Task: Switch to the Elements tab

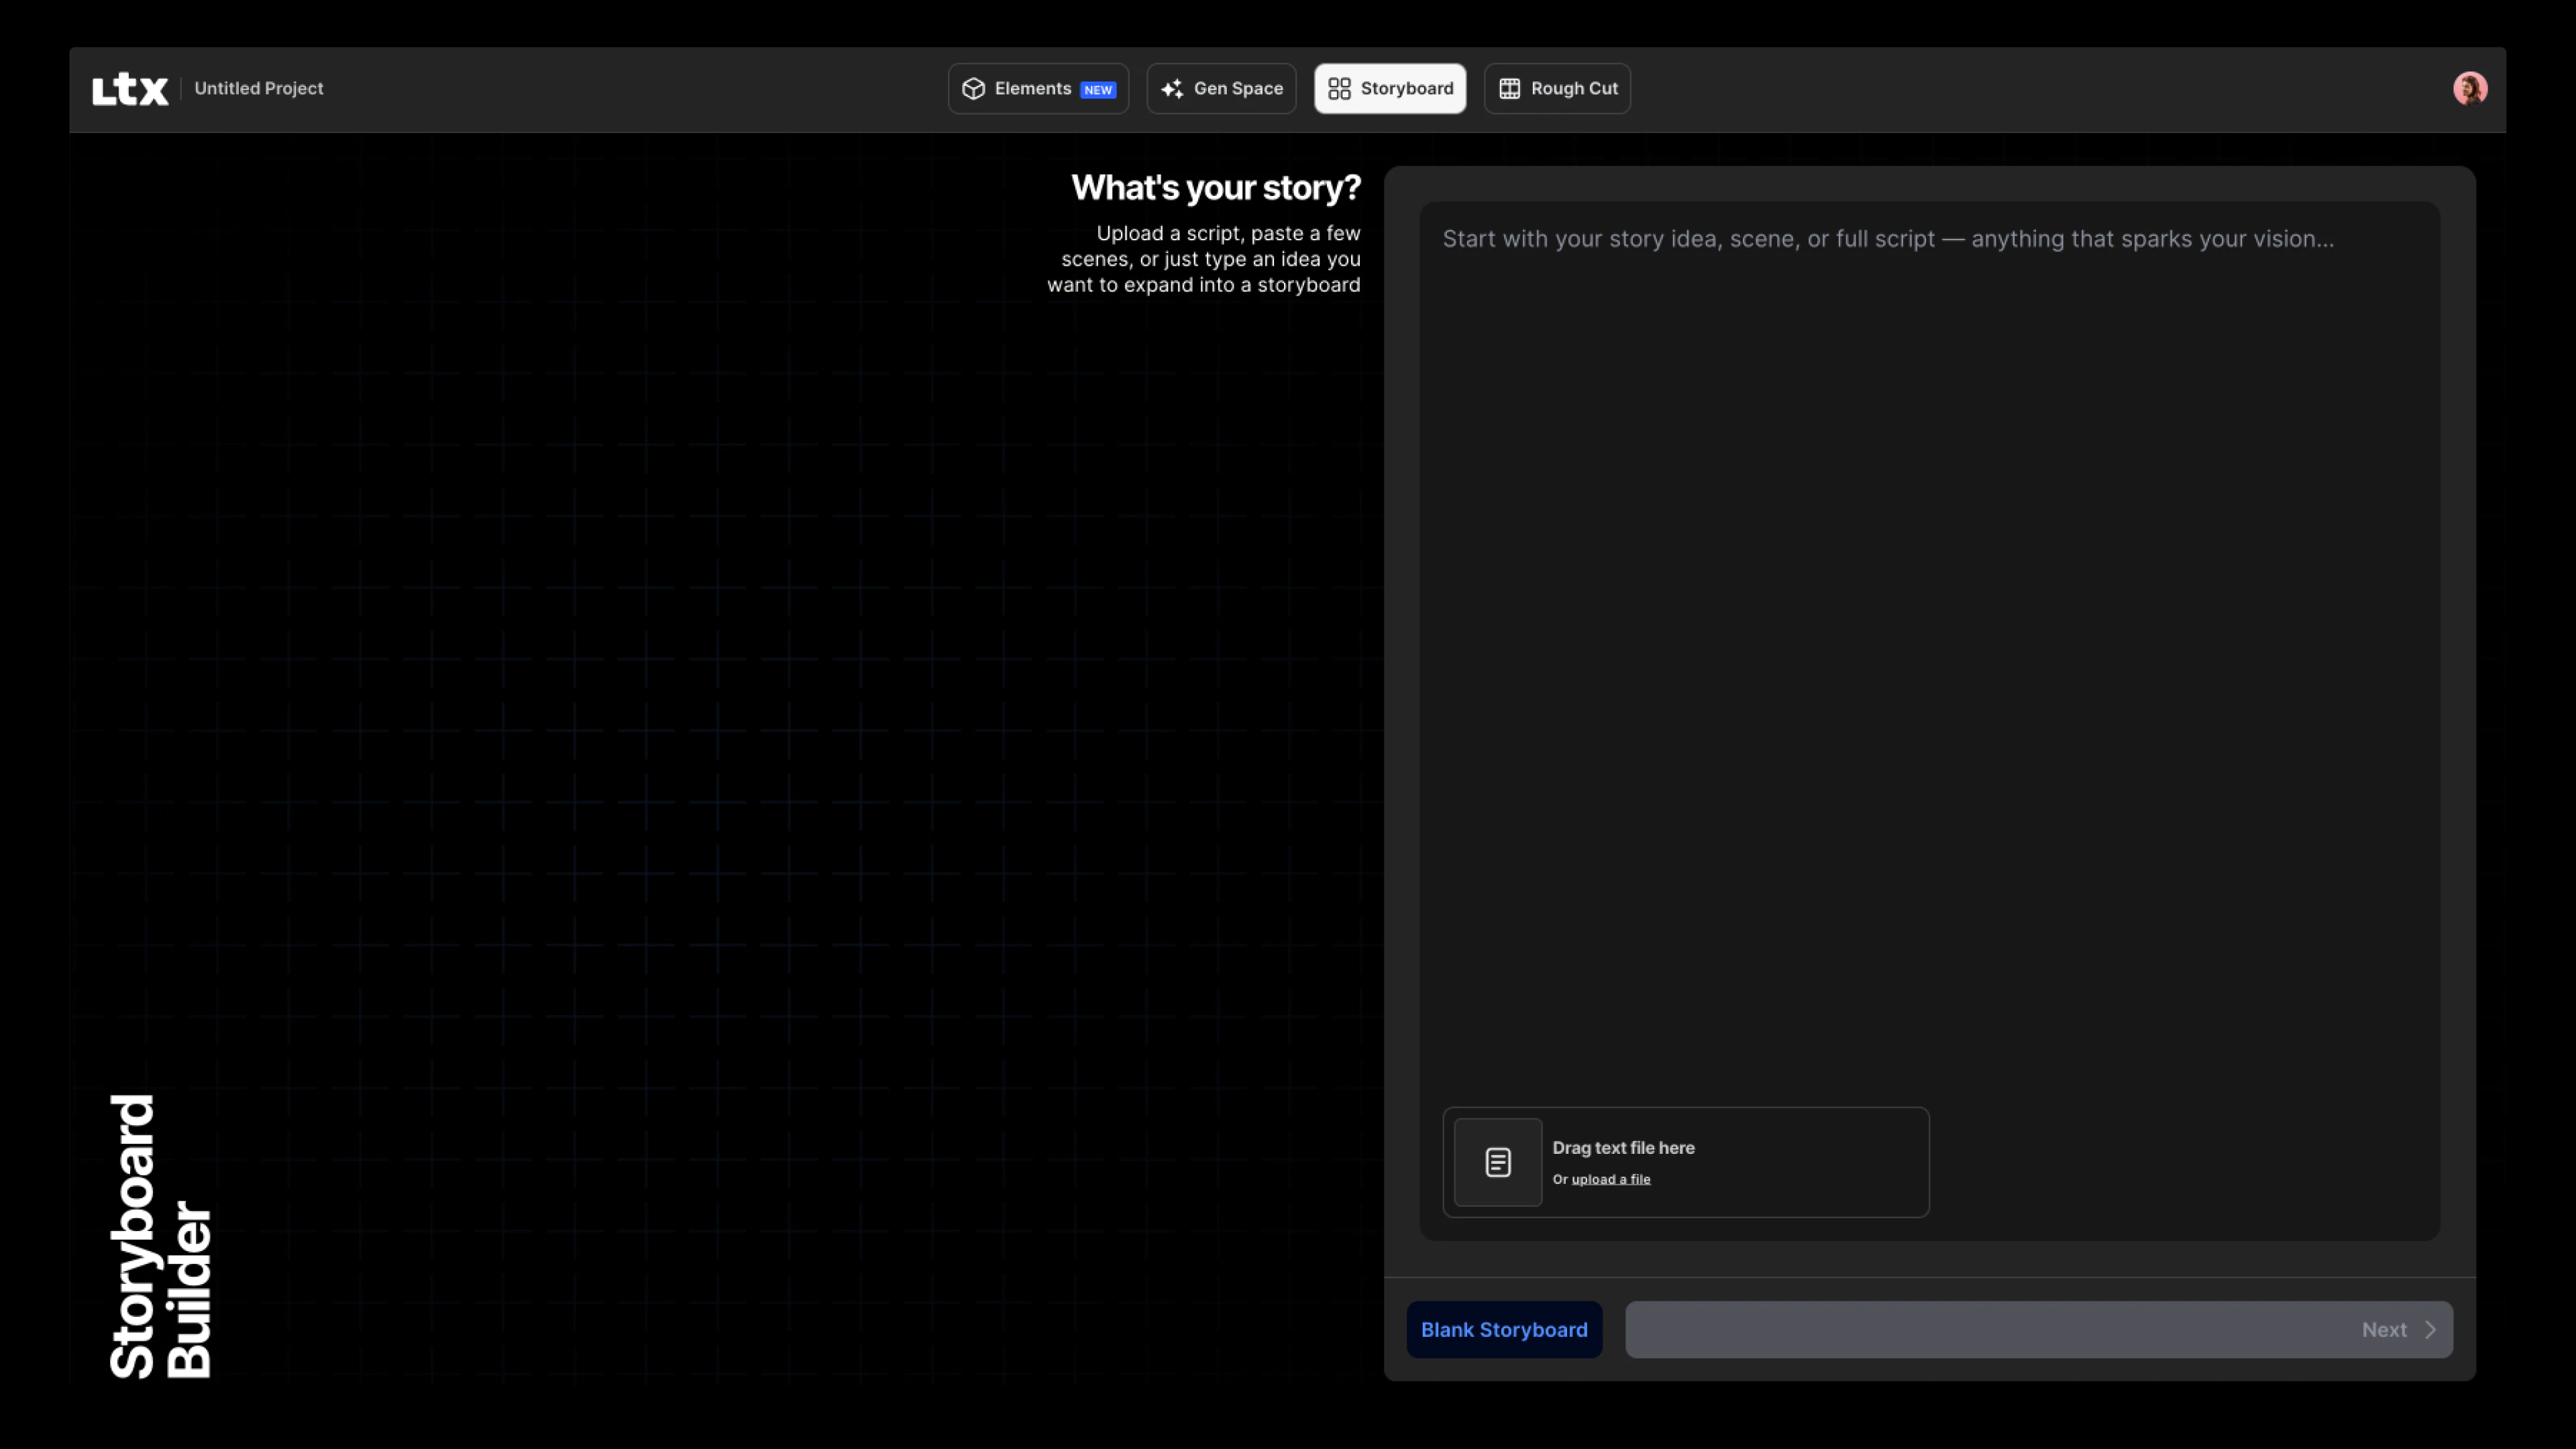Action: (1032, 89)
